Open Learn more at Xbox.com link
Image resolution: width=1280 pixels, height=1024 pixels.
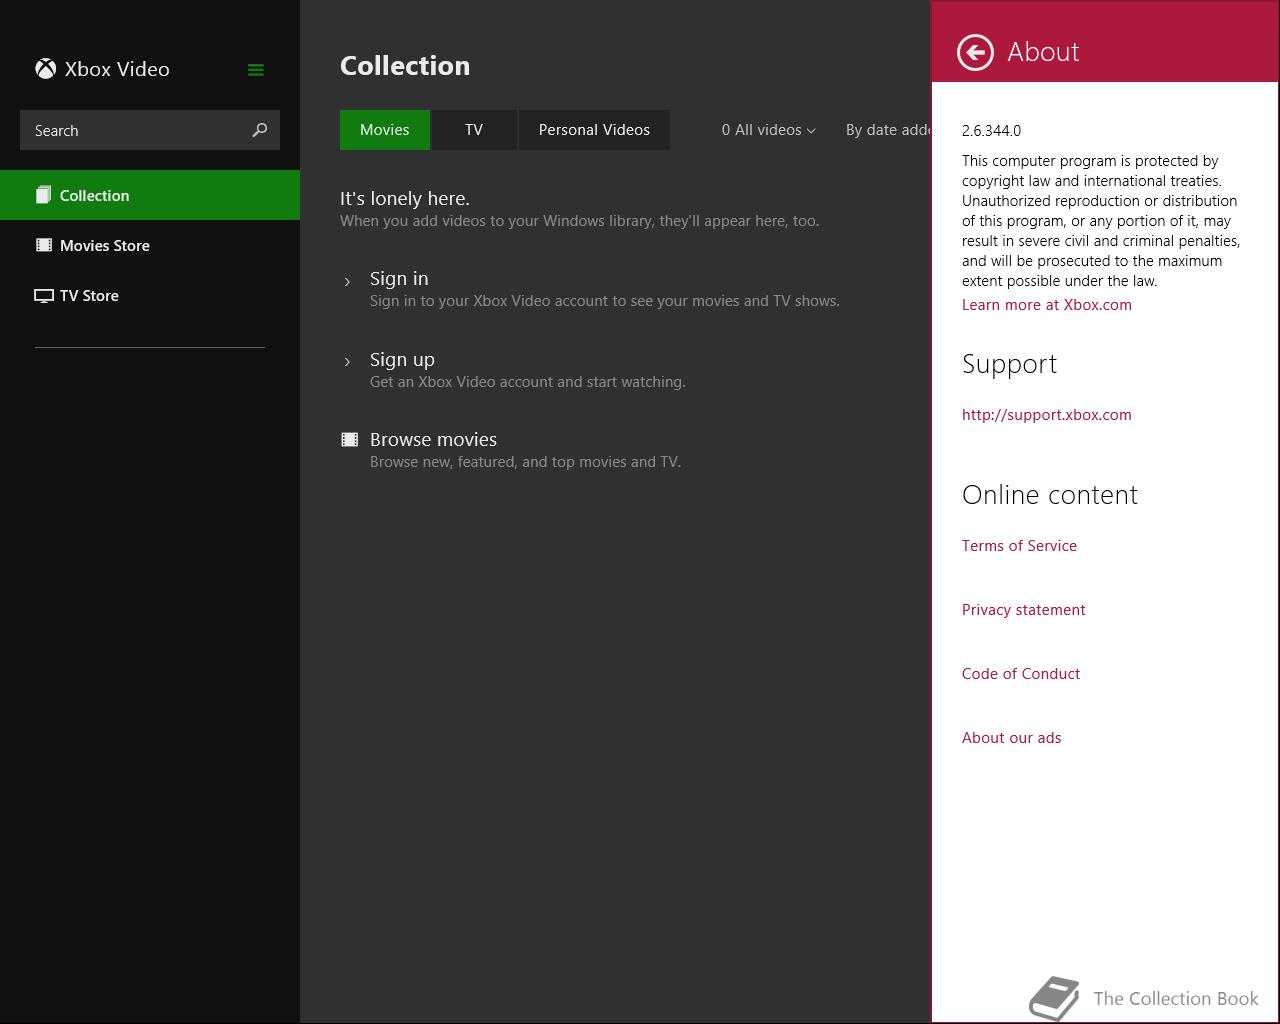(1047, 305)
